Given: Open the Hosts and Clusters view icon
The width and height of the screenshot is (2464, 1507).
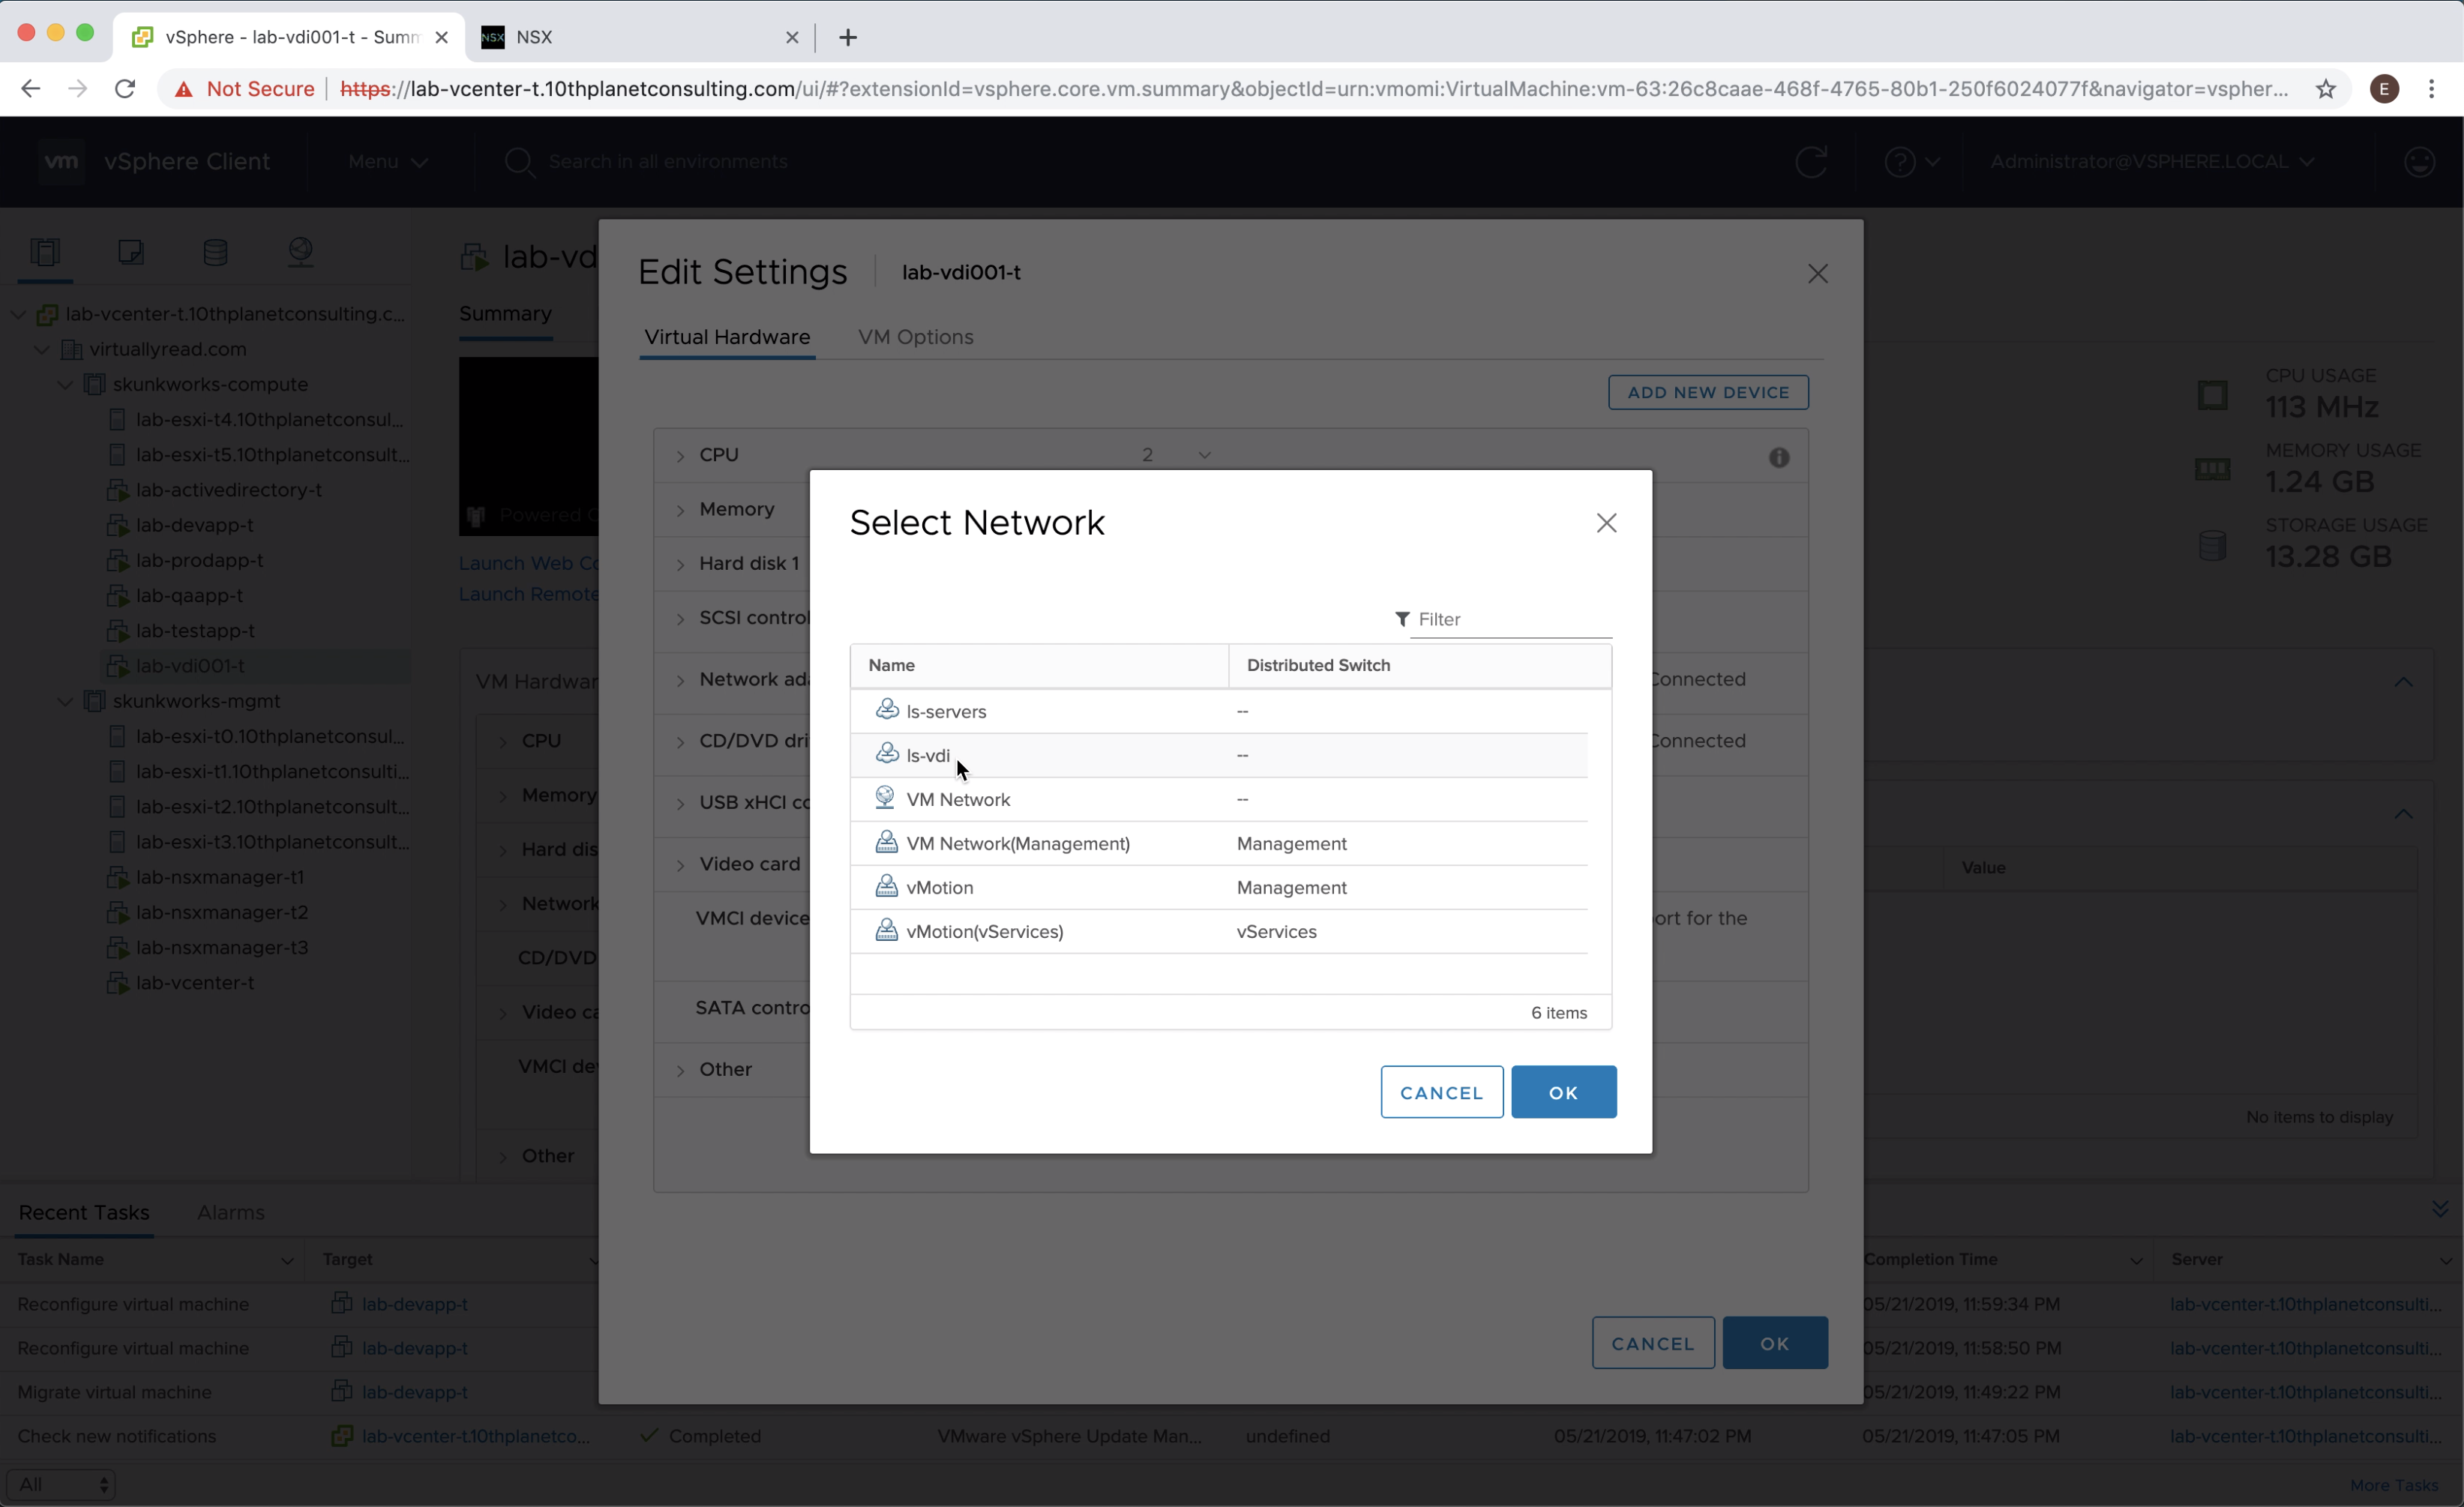Looking at the screenshot, I should click(x=45, y=252).
